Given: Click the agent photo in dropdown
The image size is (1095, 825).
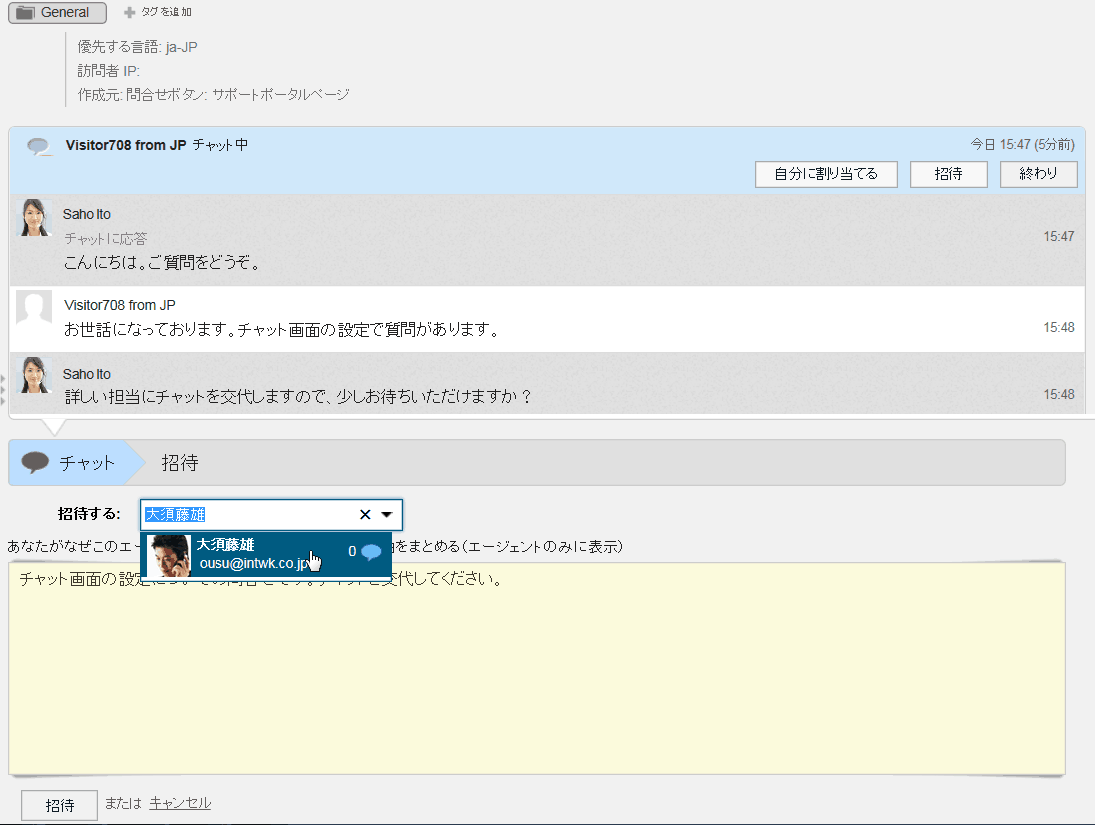Looking at the screenshot, I should [x=169, y=556].
